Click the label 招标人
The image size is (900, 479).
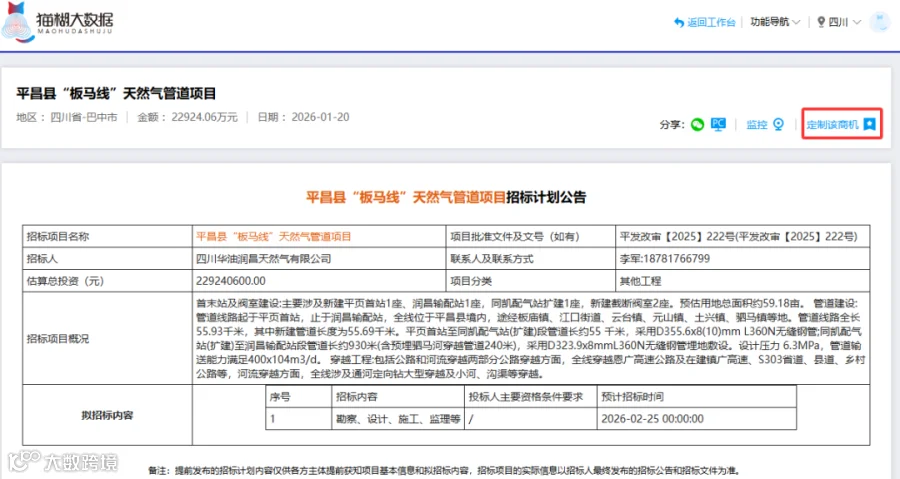click(42, 259)
